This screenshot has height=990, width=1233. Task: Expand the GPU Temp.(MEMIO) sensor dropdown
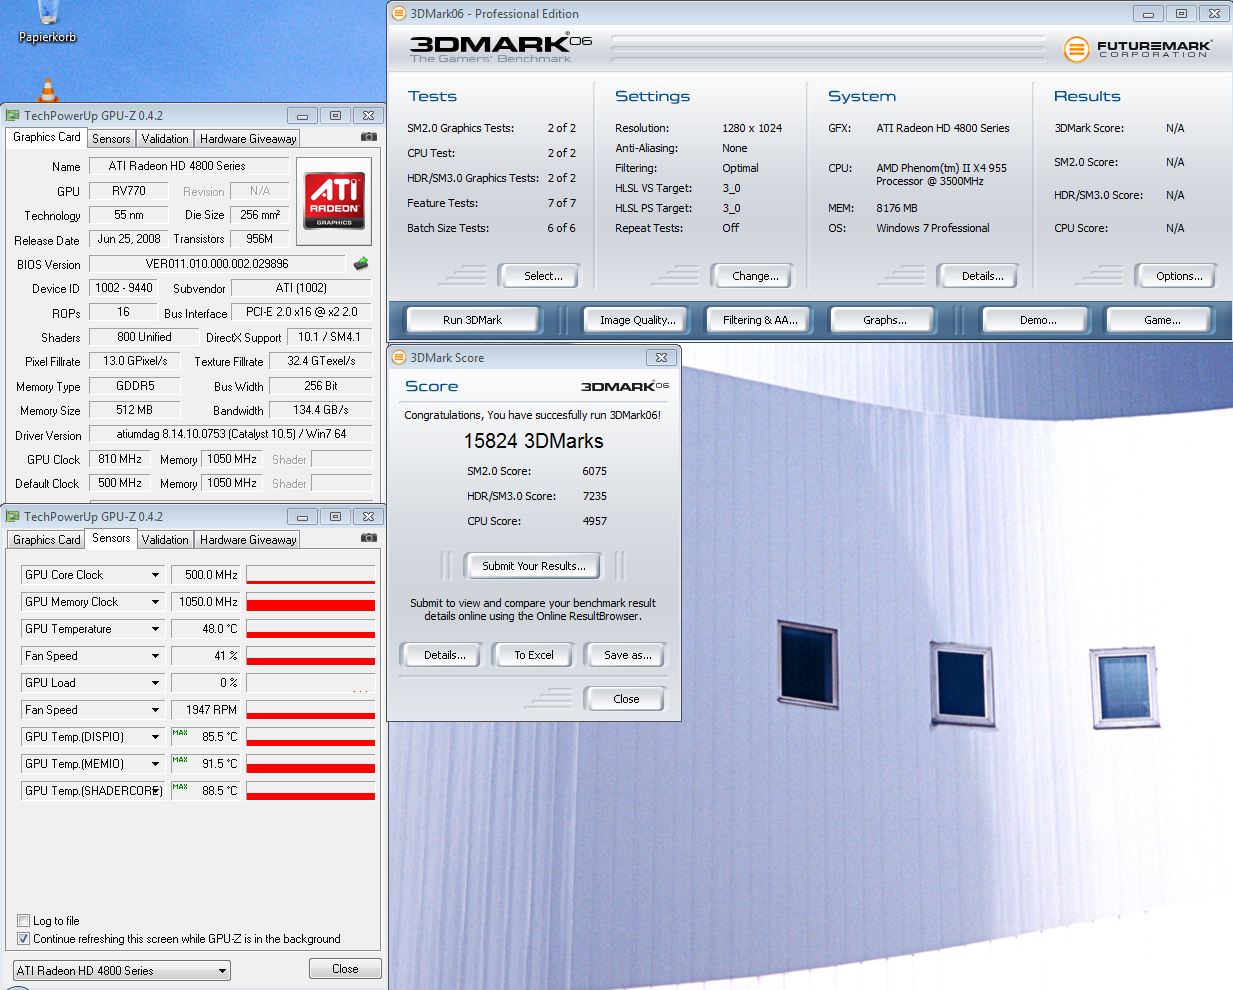(x=155, y=764)
